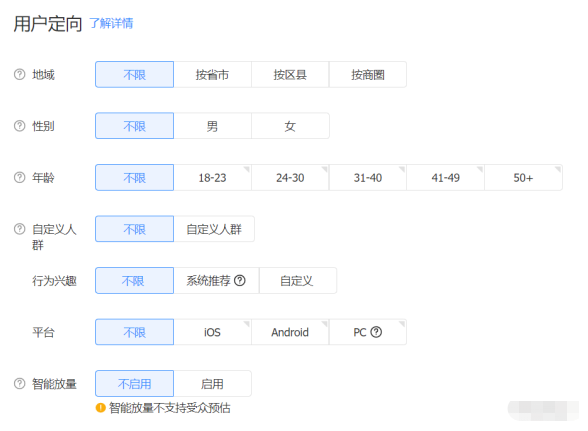Expand the 18-23 age option corner arrow
Image resolution: width=588 pixels, height=431 pixels.
tap(247, 169)
